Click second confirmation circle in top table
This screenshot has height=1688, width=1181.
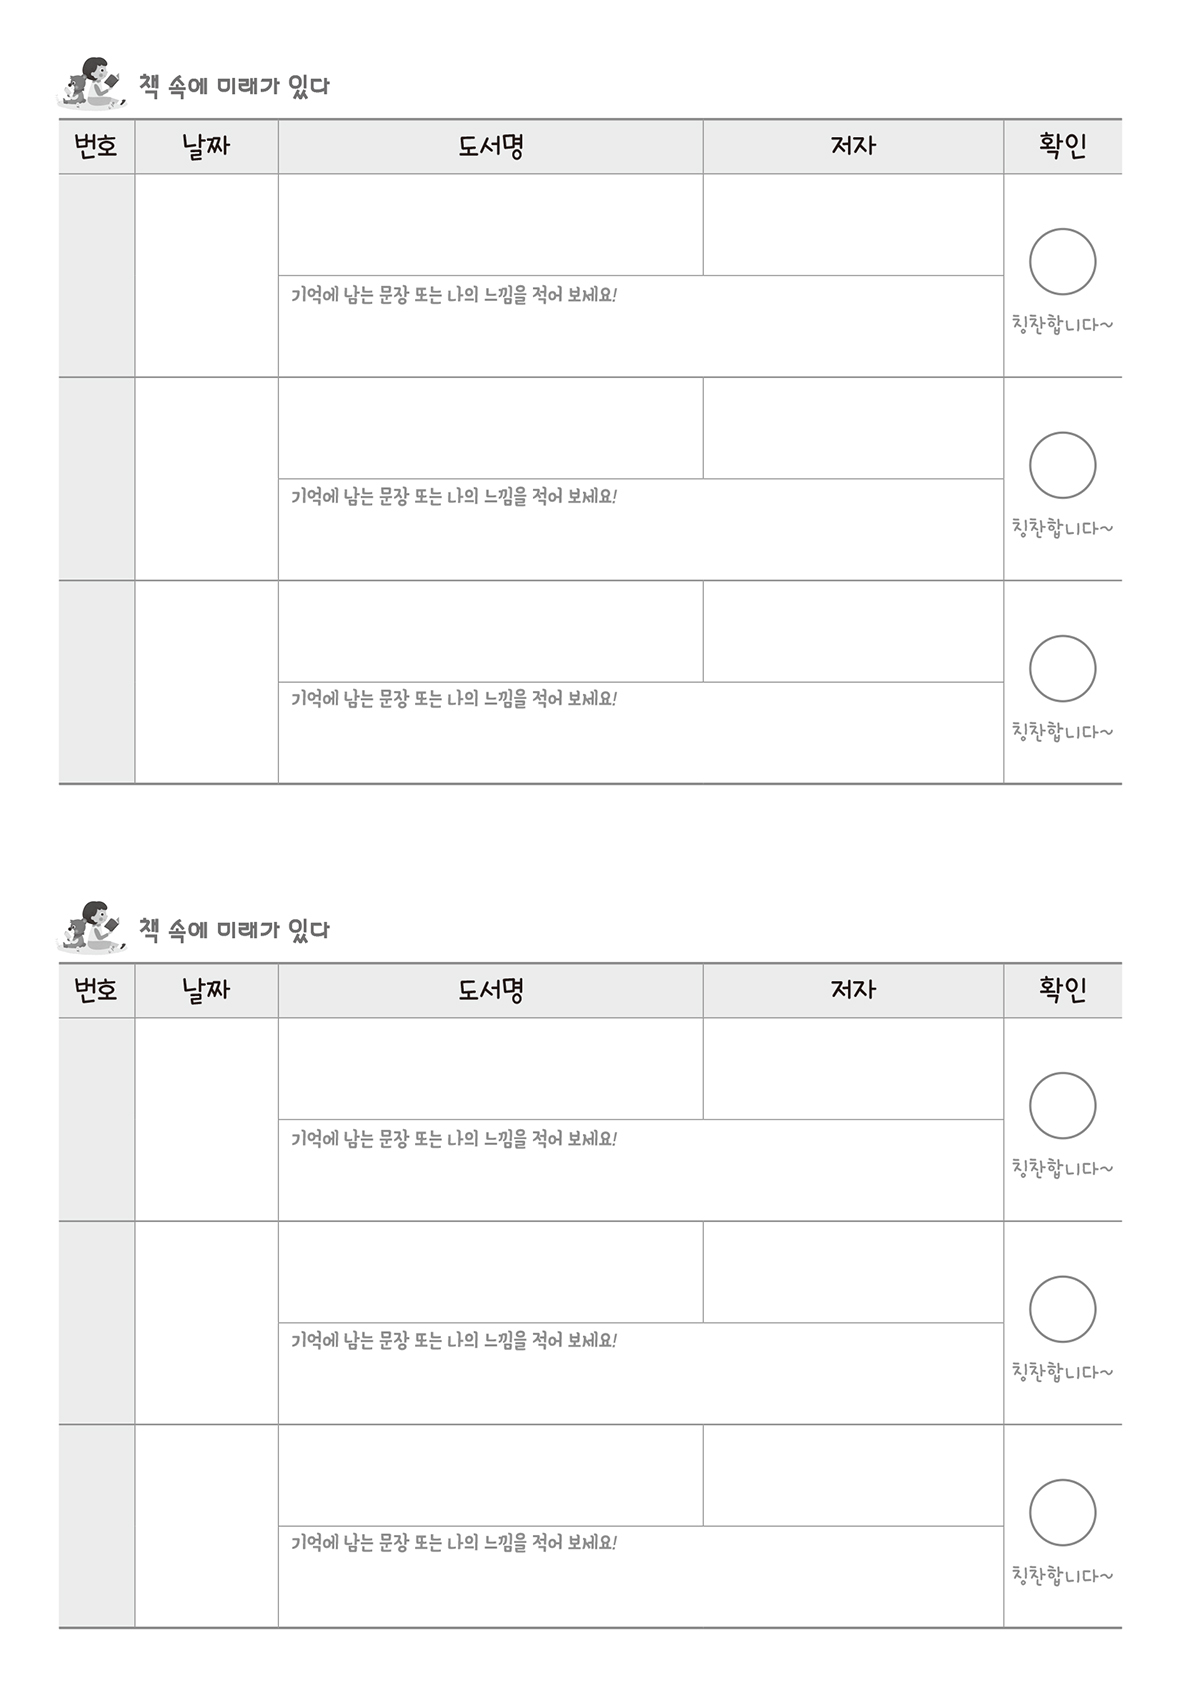[1062, 465]
